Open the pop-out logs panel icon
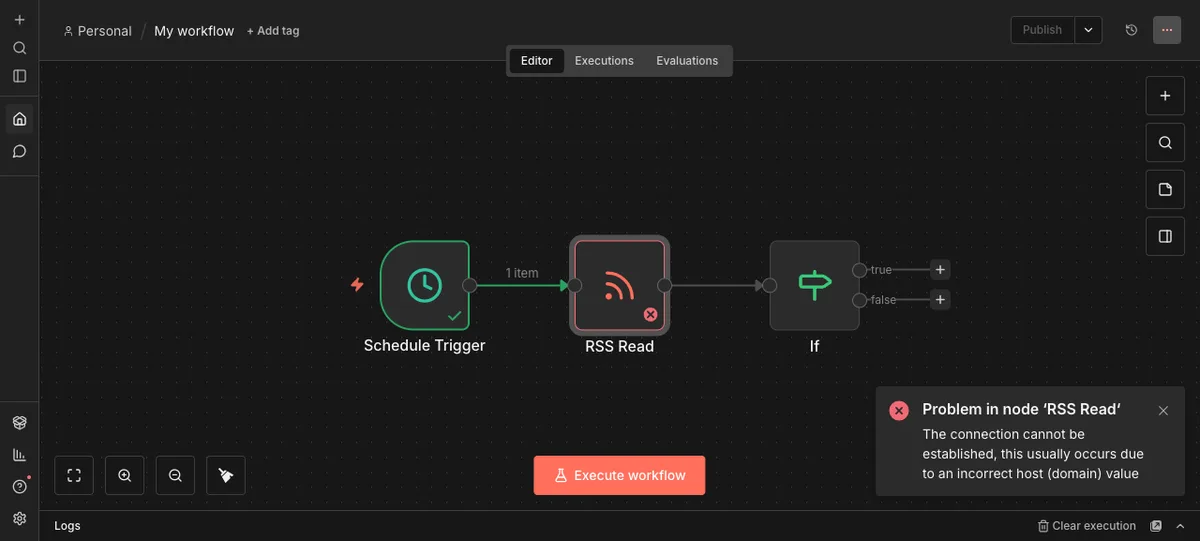The image size is (1200, 541). (1157, 526)
